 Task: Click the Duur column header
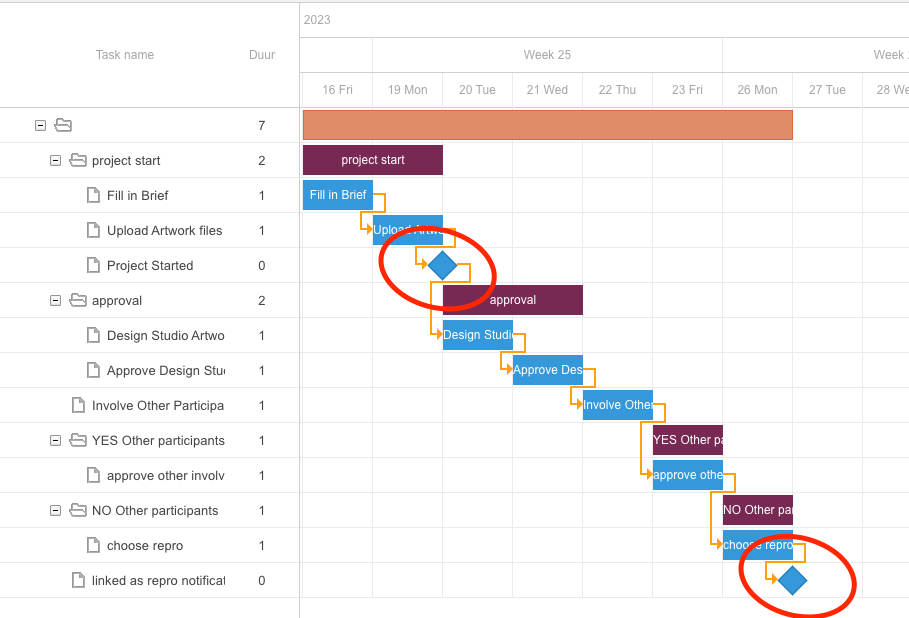(262, 55)
